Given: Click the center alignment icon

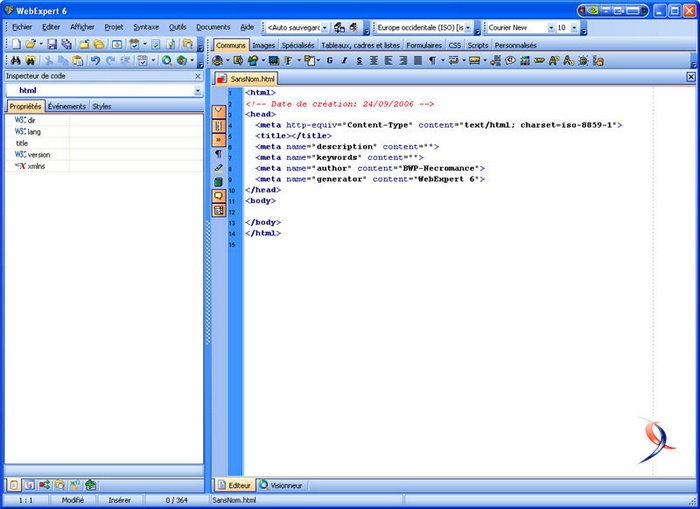Looking at the screenshot, I should (374, 60).
